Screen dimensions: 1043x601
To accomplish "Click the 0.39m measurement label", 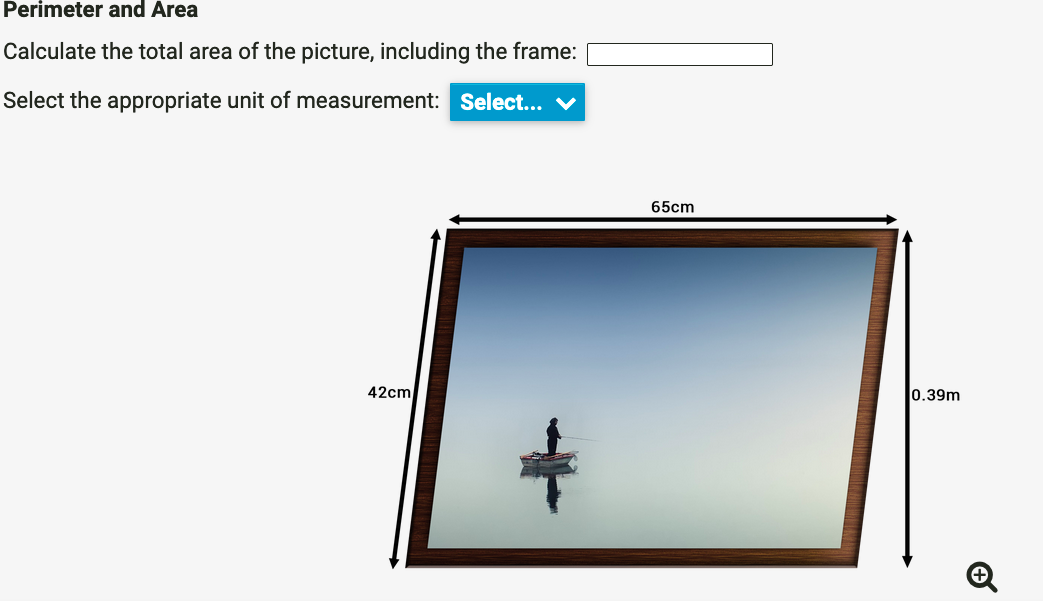I will (x=934, y=395).
